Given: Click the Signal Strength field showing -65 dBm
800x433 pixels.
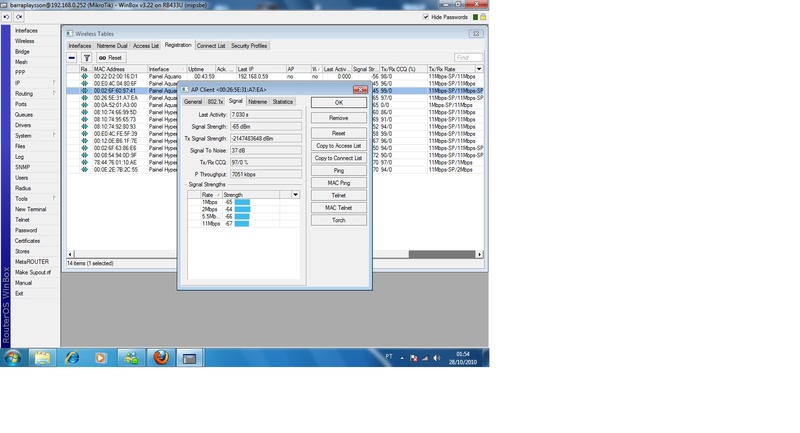Looking at the screenshot, I should (x=266, y=126).
